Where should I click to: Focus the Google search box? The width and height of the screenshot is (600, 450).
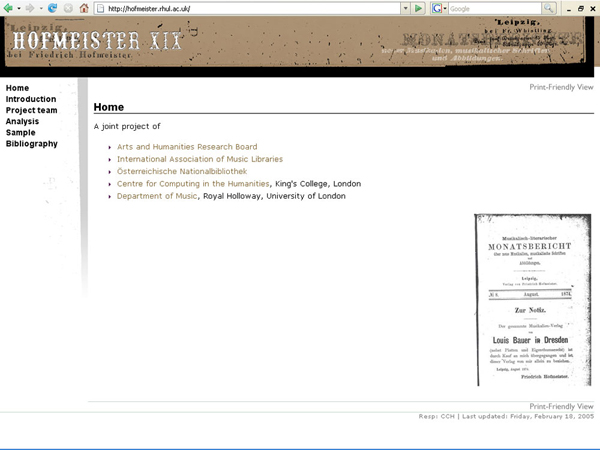pyautogui.click(x=494, y=8)
